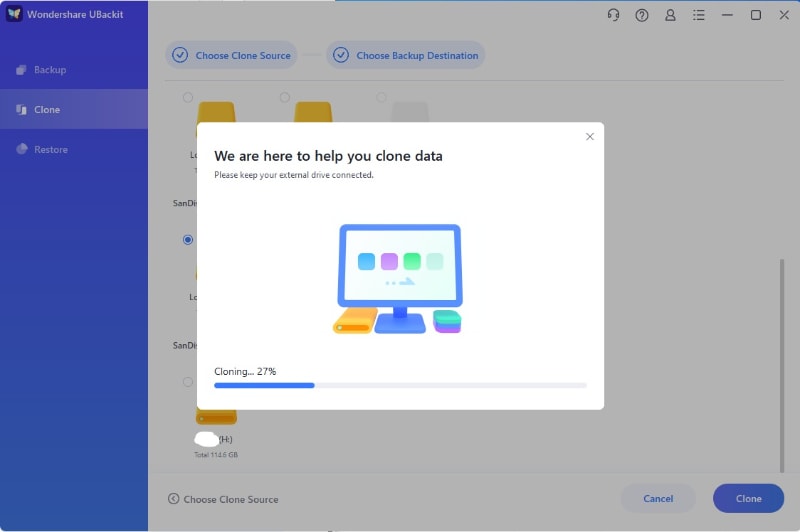Viewport: 800px width, 532px height.
Task: Open the user account icon
Action: pos(670,15)
